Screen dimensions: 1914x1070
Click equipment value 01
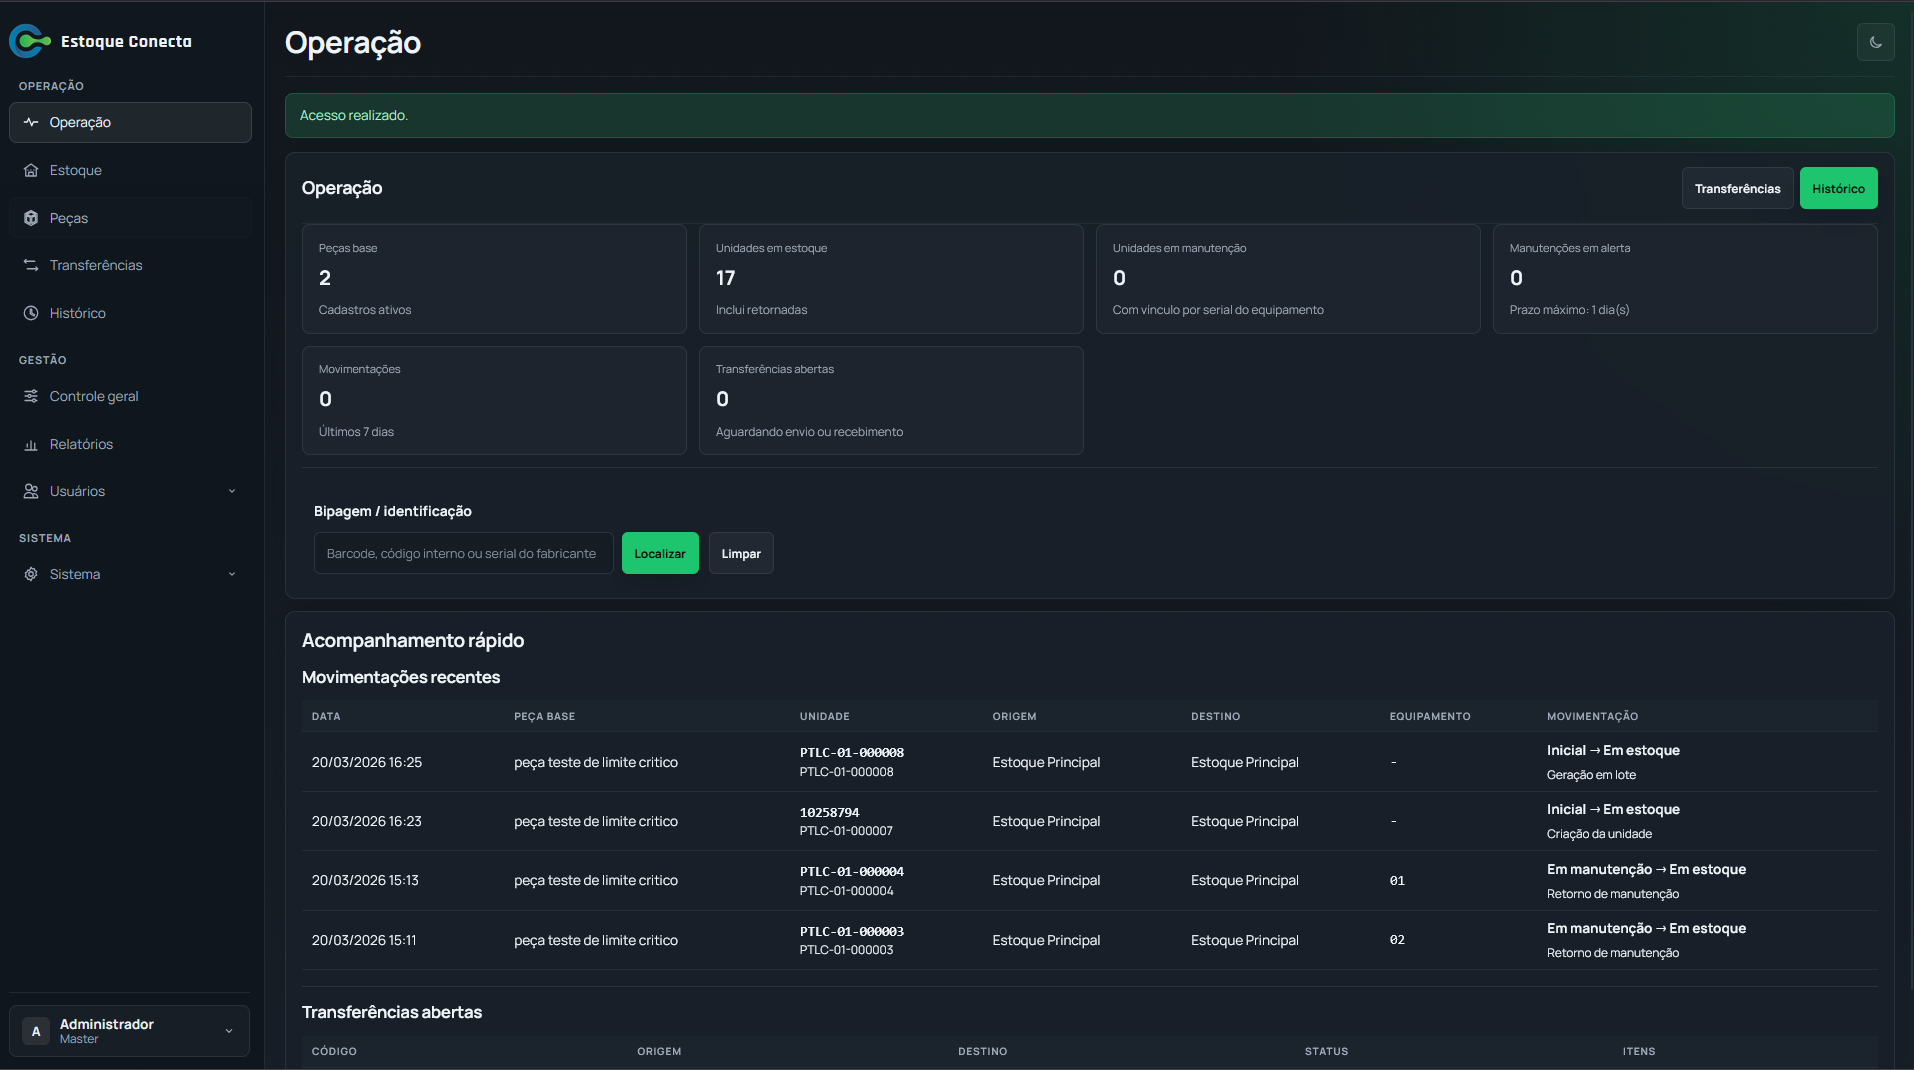pos(1397,881)
